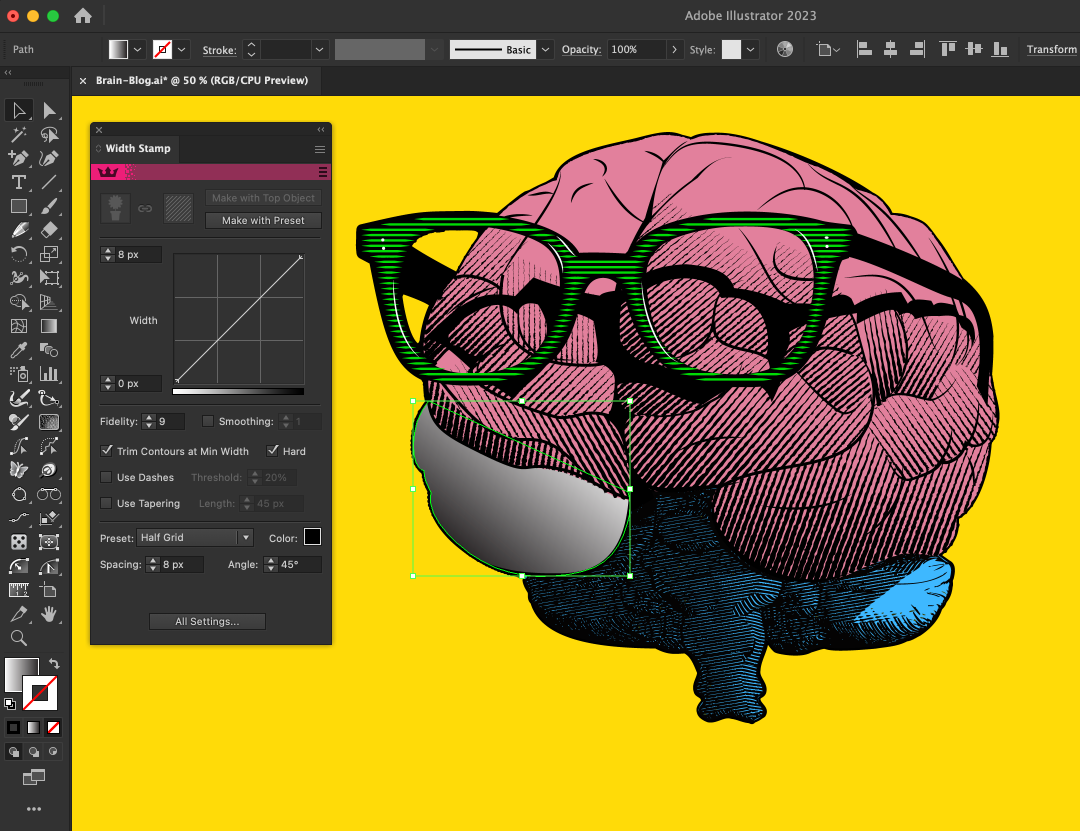
Task: Click Make with Preset button
Action: pos(263,220)
